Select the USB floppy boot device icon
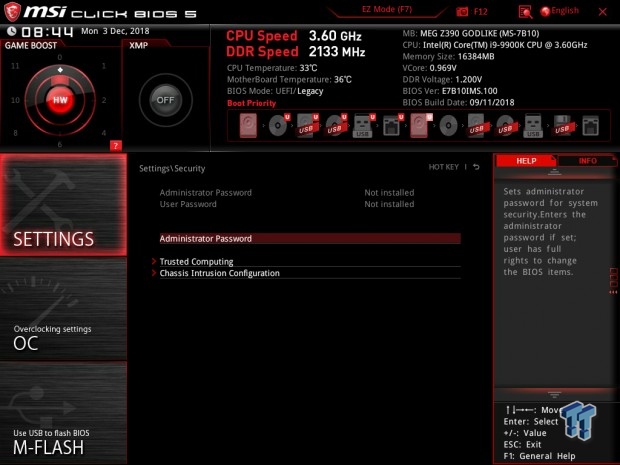 [x=562, y=126]
